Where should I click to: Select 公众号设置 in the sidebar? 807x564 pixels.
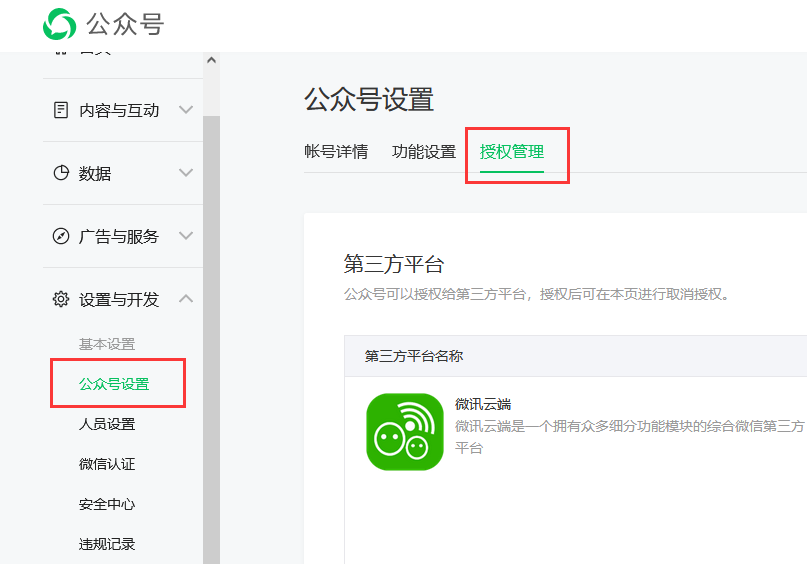point(114,384)
